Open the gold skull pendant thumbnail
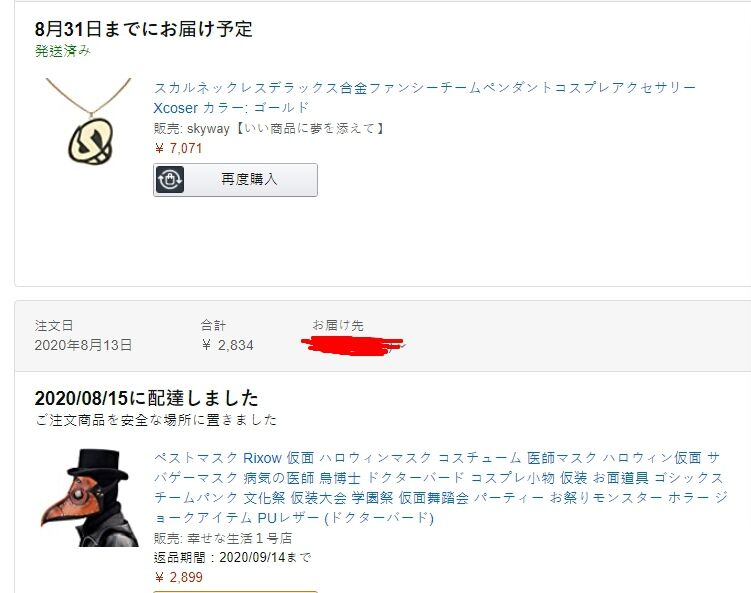This screenshot has width=751, height=593. (x=89, y=121)
